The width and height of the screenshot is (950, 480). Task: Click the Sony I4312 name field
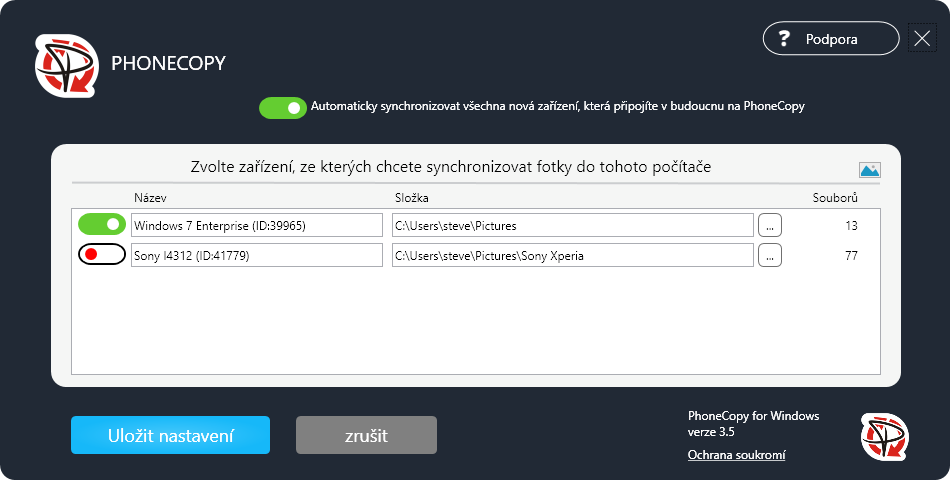(256, 256)
